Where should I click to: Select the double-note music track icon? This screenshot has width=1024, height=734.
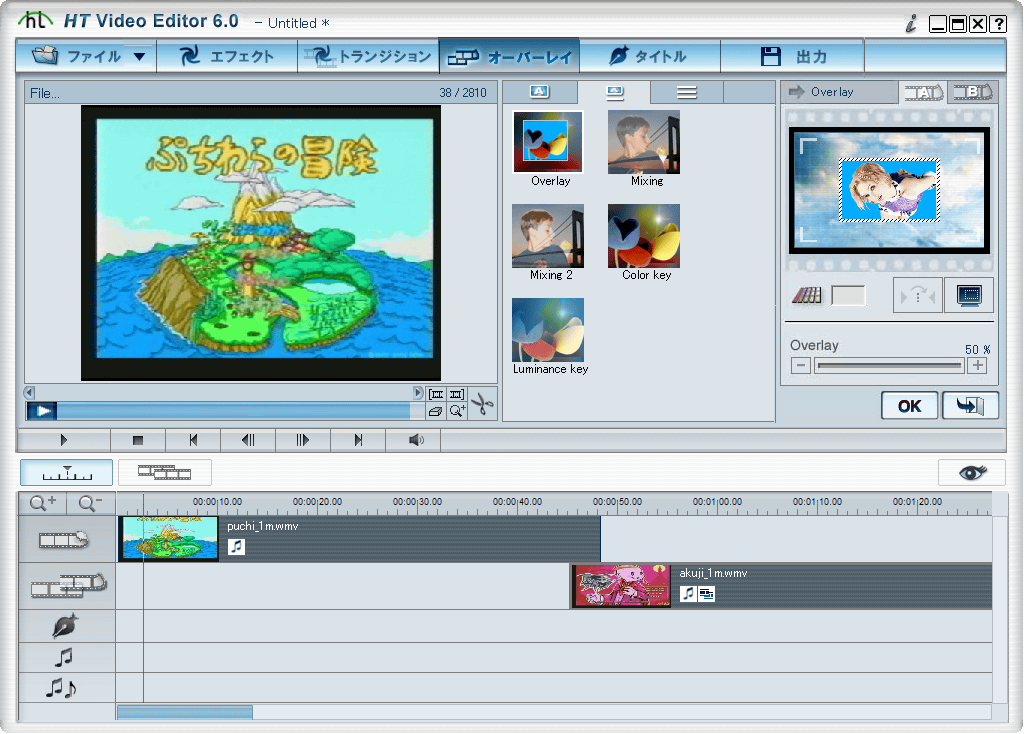click(61, 688)
